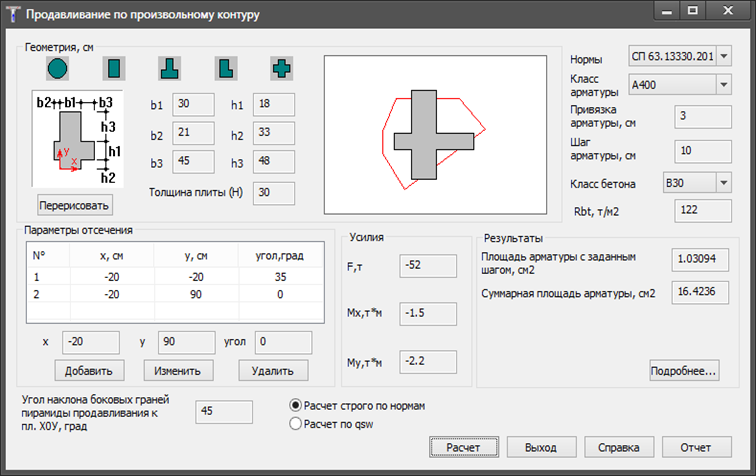Screen dimensions: 756x476
Task: Open the Класс арматуры A400 dropdown
Action: [x=724, y=85]
